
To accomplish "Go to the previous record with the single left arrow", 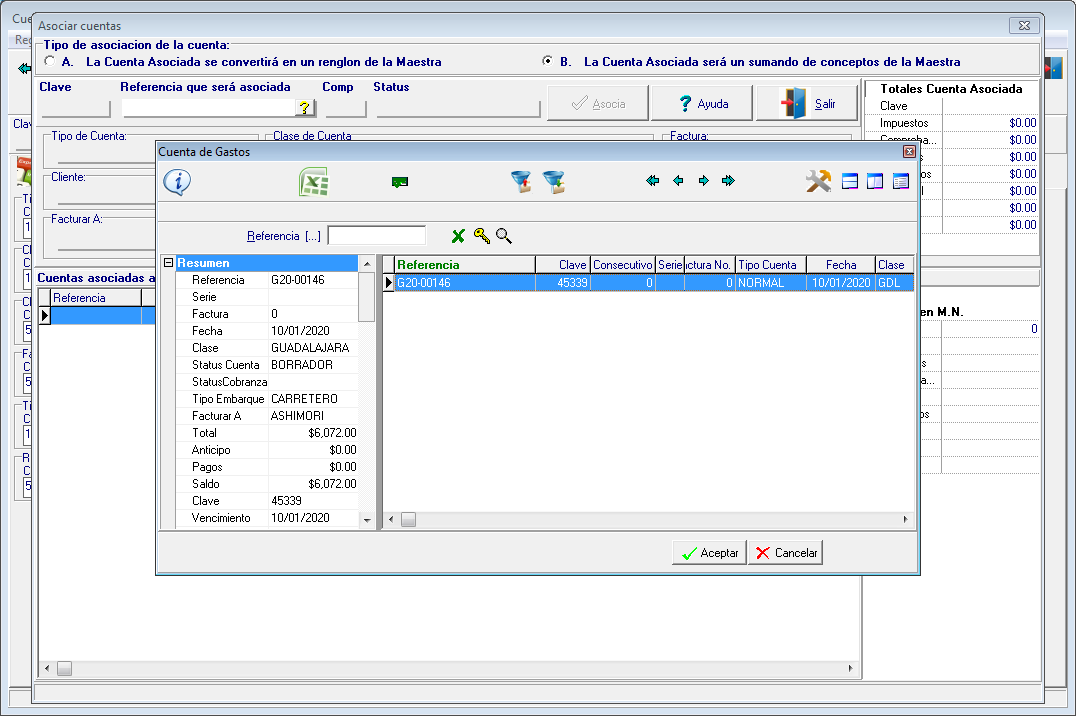I will point(678,181).
